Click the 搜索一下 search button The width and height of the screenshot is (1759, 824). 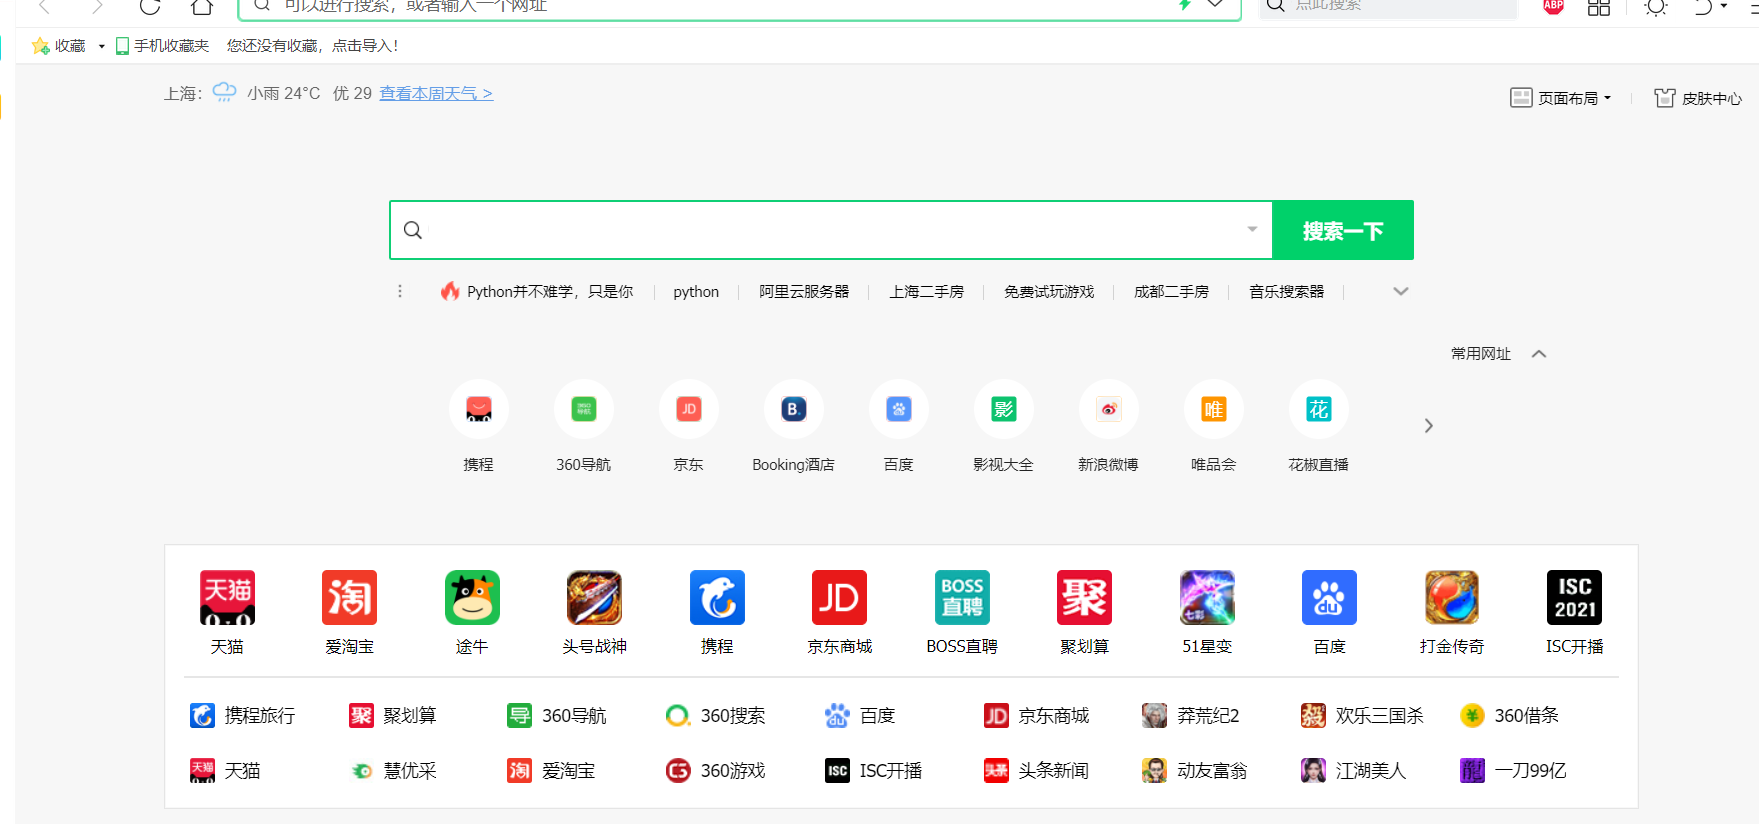coord(1343,230)
